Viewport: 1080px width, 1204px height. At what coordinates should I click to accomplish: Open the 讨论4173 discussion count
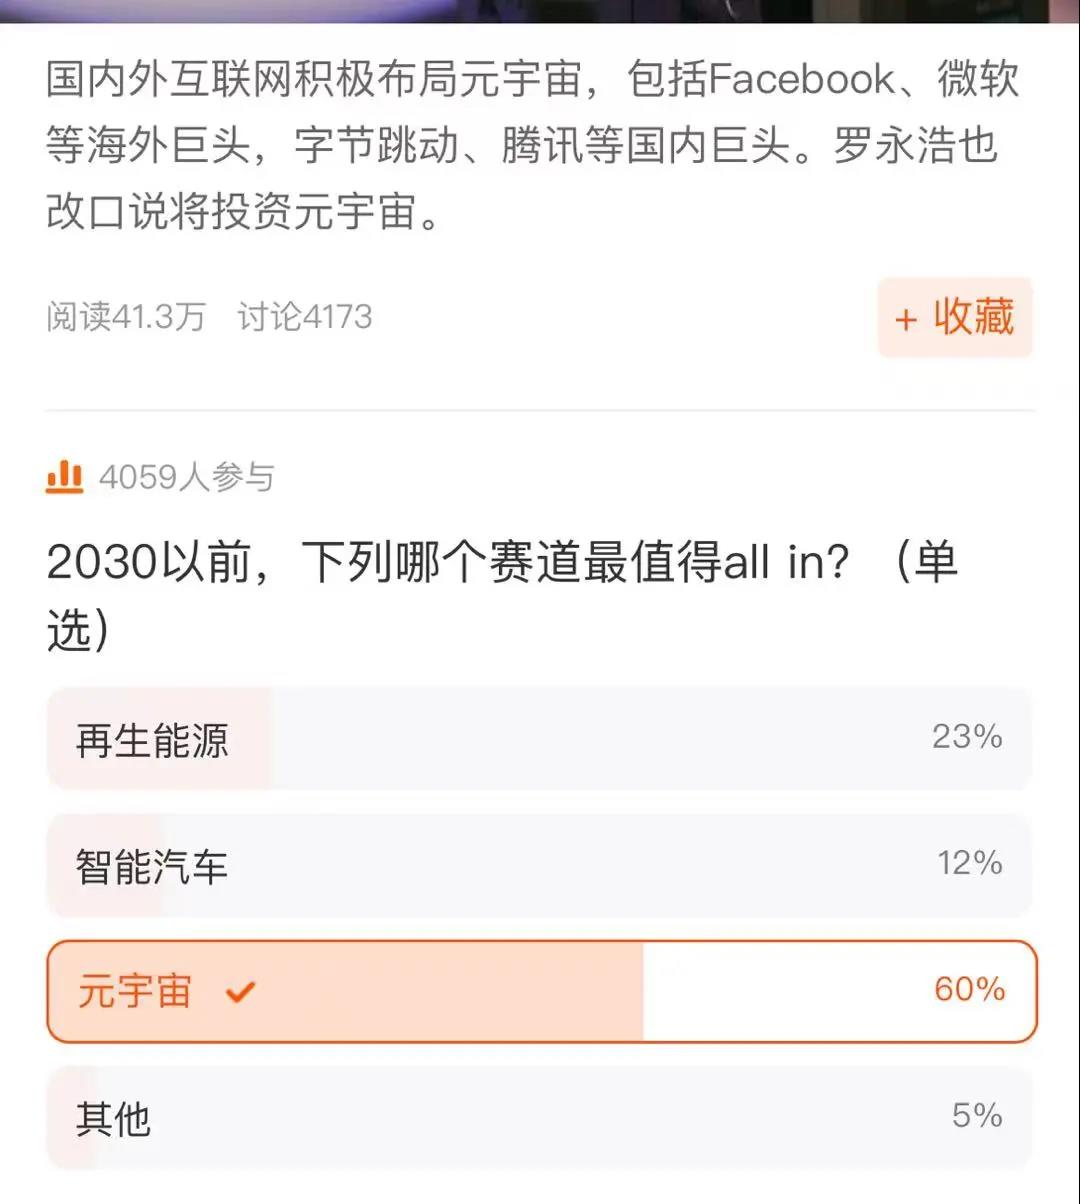[x=304, y=317]
